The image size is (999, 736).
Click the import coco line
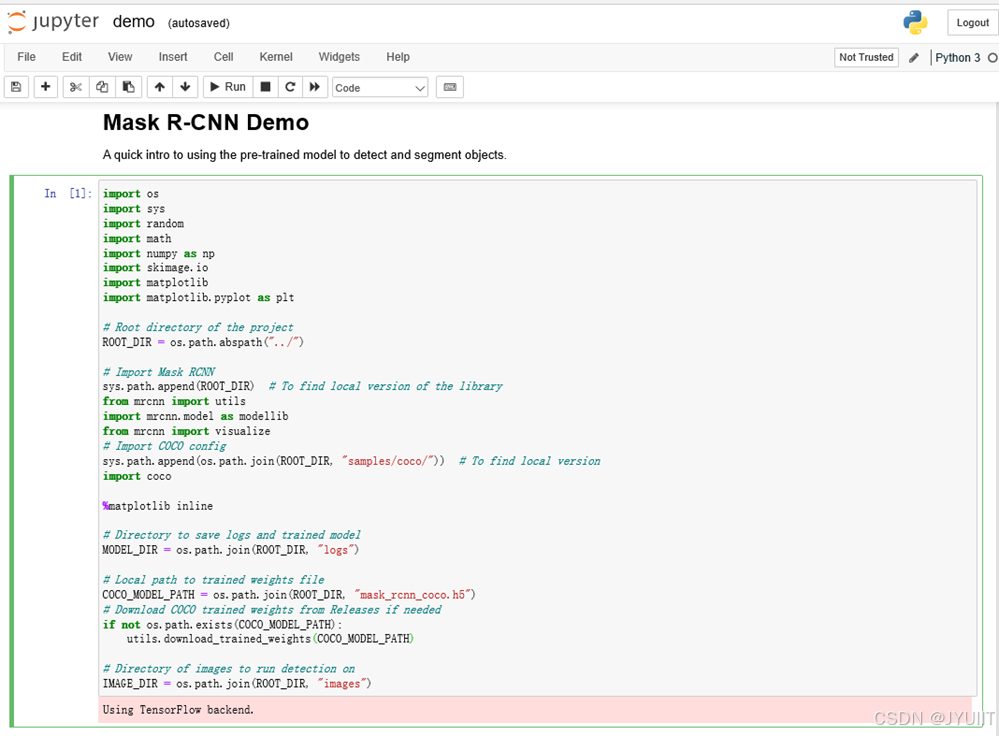[x=137, y=477]
